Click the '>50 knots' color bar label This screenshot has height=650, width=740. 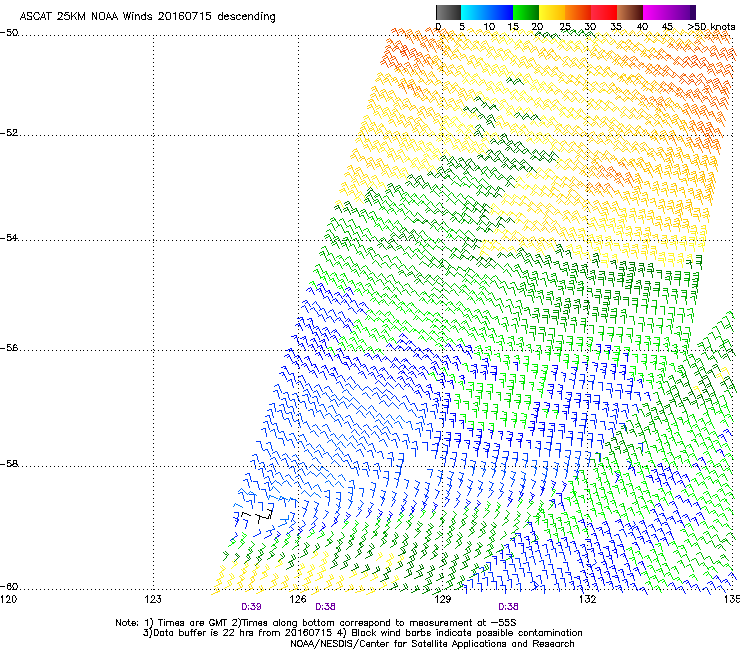pyautogui.click(x=711, y=27)
